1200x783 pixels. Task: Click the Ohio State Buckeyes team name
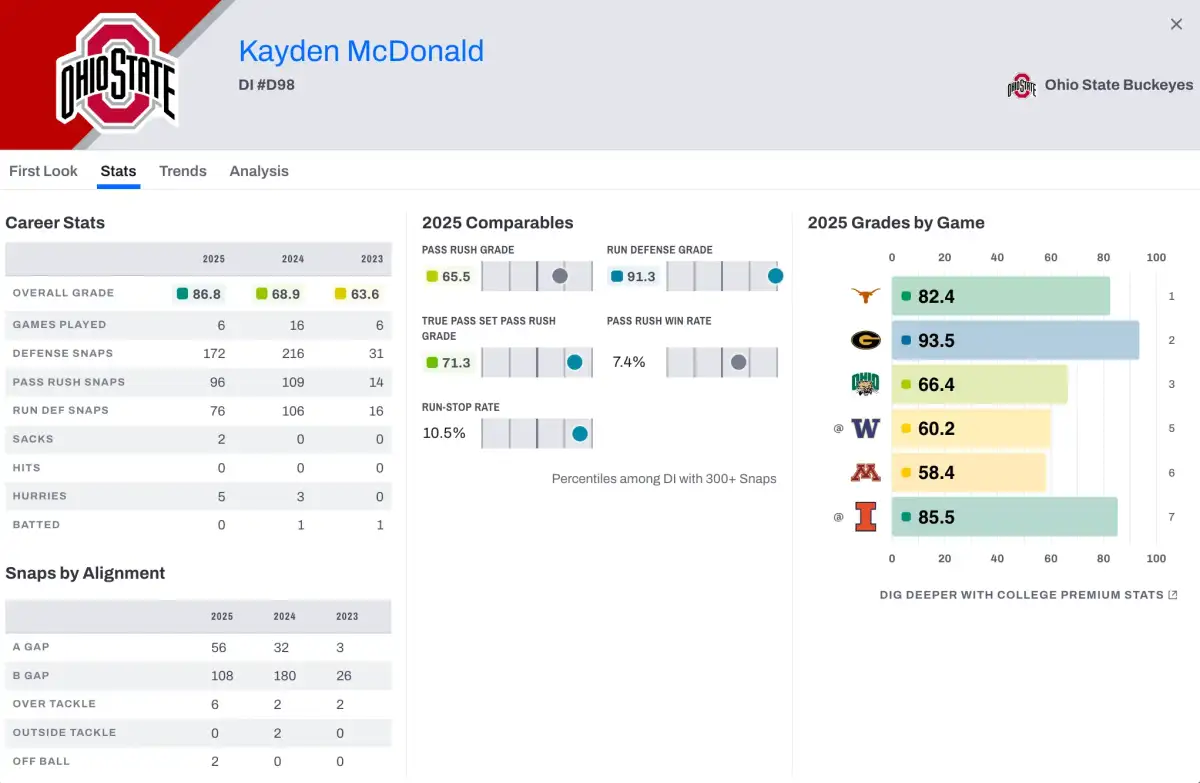(1118, 85)
